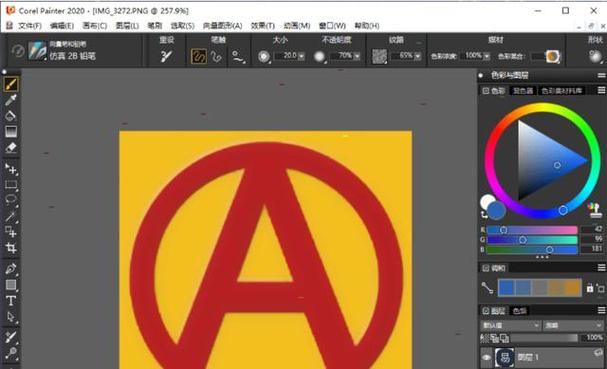Screen dimensions: 607x369
Task: Select the Interactive Gradient tool
Action: click(x=11, y=132)
